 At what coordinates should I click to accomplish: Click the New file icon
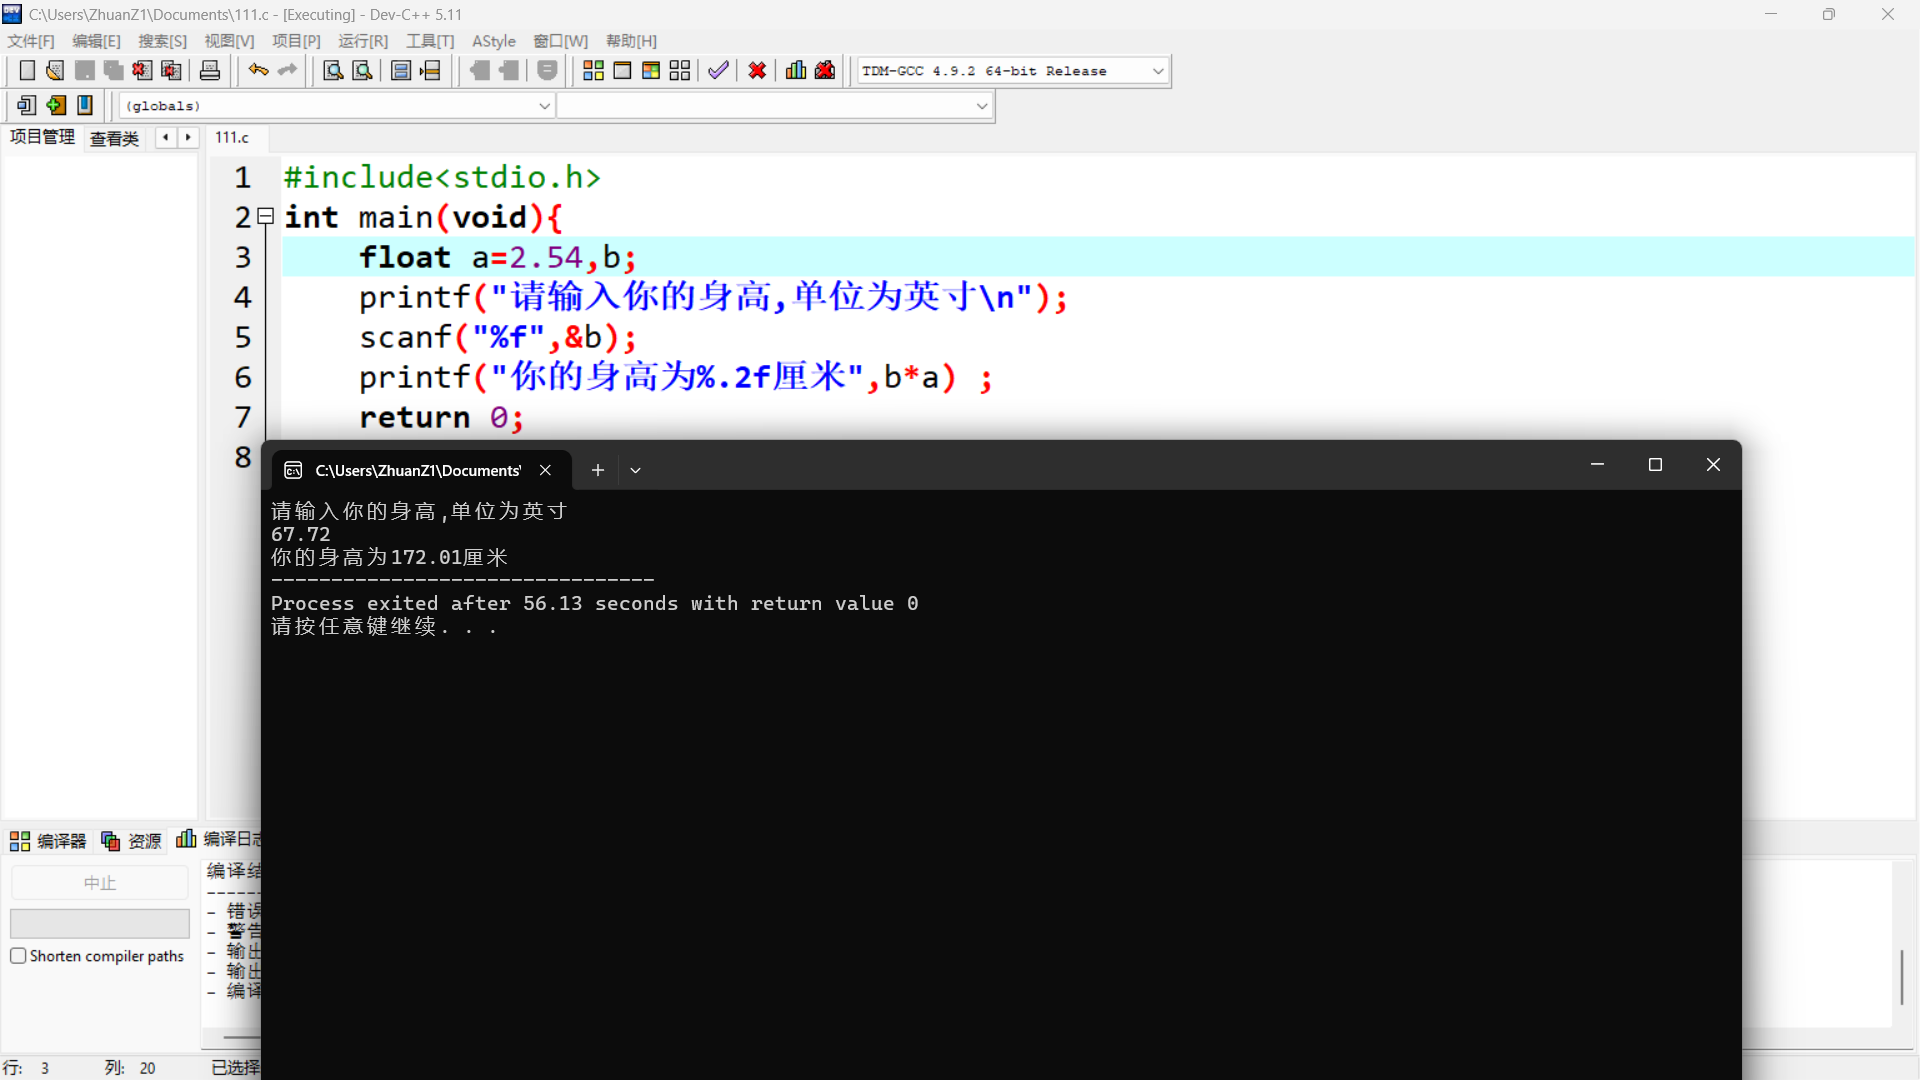click(x=27, y=71)
